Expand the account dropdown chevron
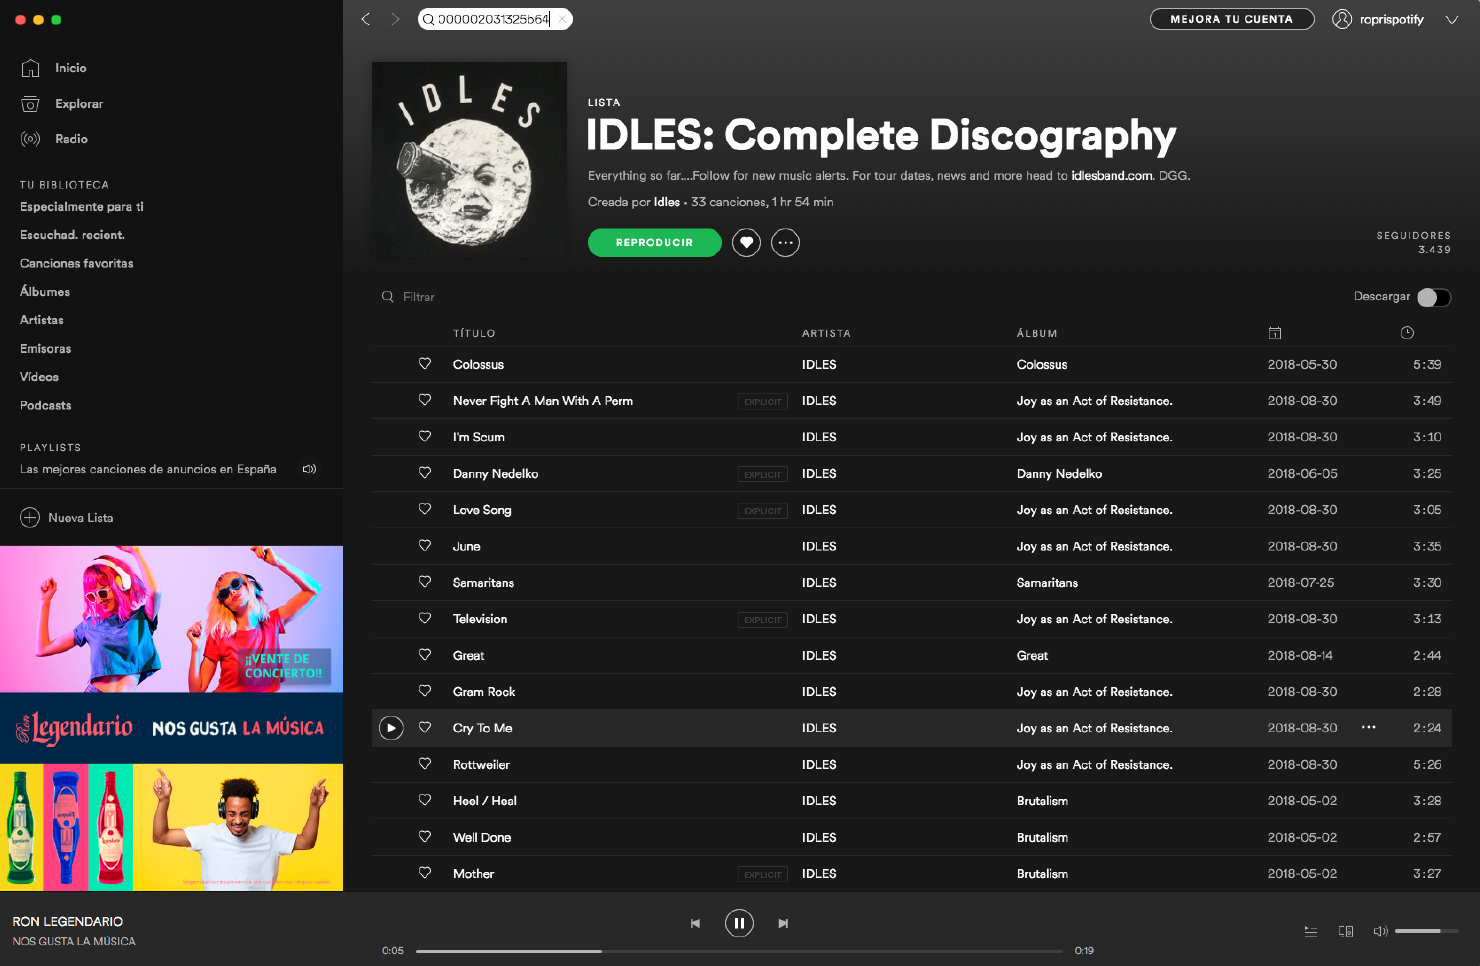1480x966 pixels. click(1451, 19)
